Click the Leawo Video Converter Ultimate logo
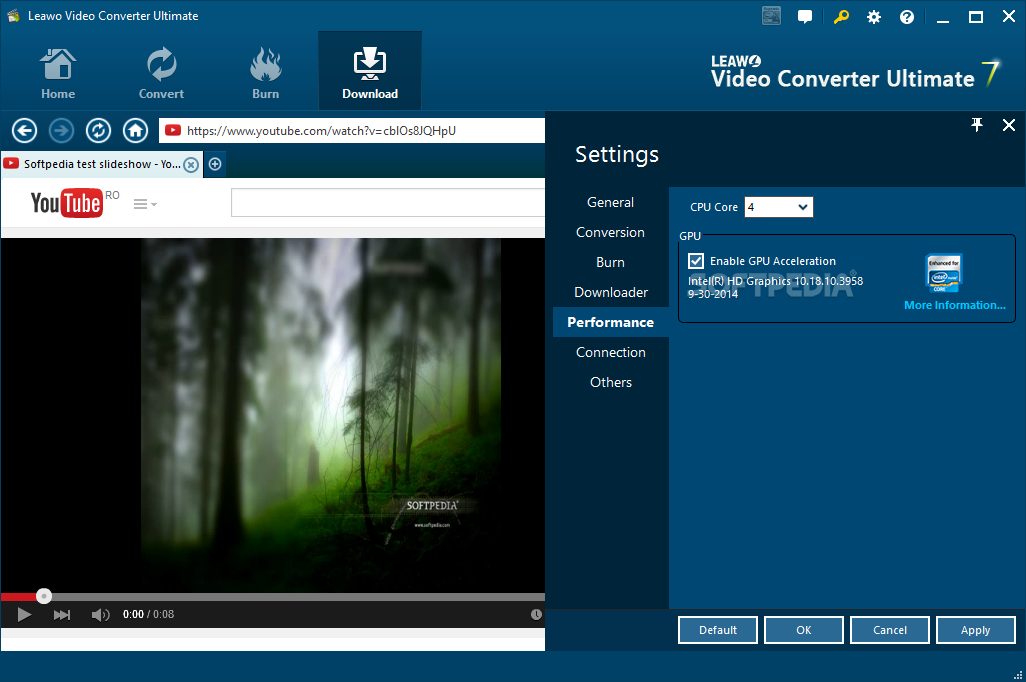The width and height of the screenshot is (1026, 682). [855, 73]
